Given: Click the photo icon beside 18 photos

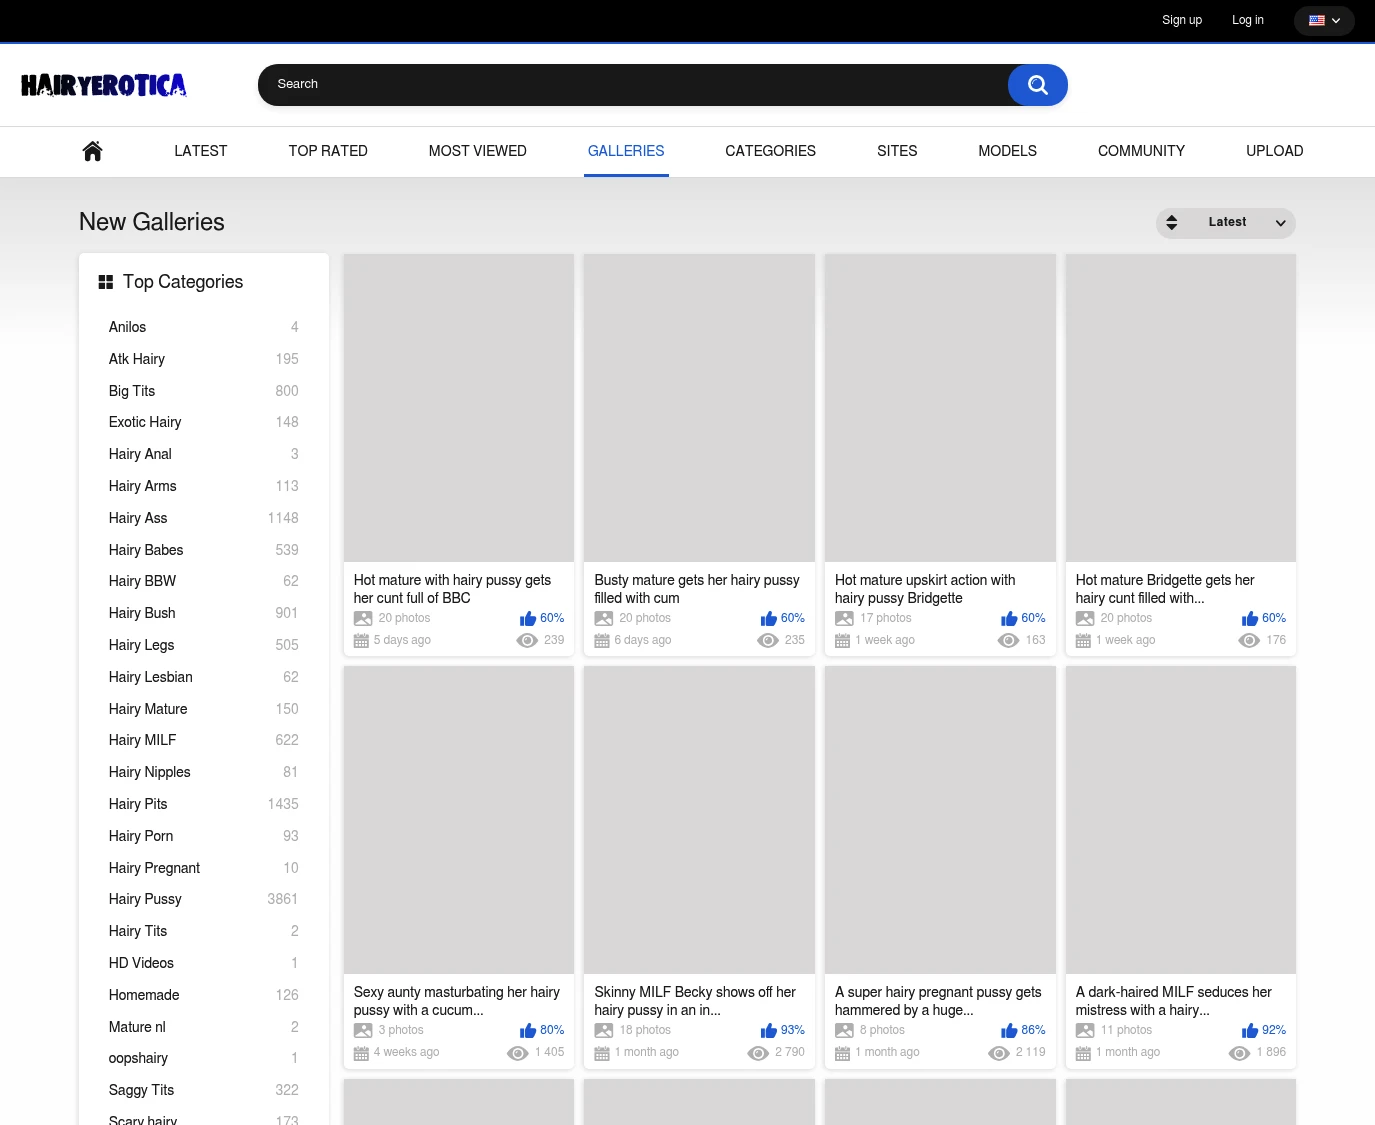Looking at the screenshot, I should coord(604,1031).
